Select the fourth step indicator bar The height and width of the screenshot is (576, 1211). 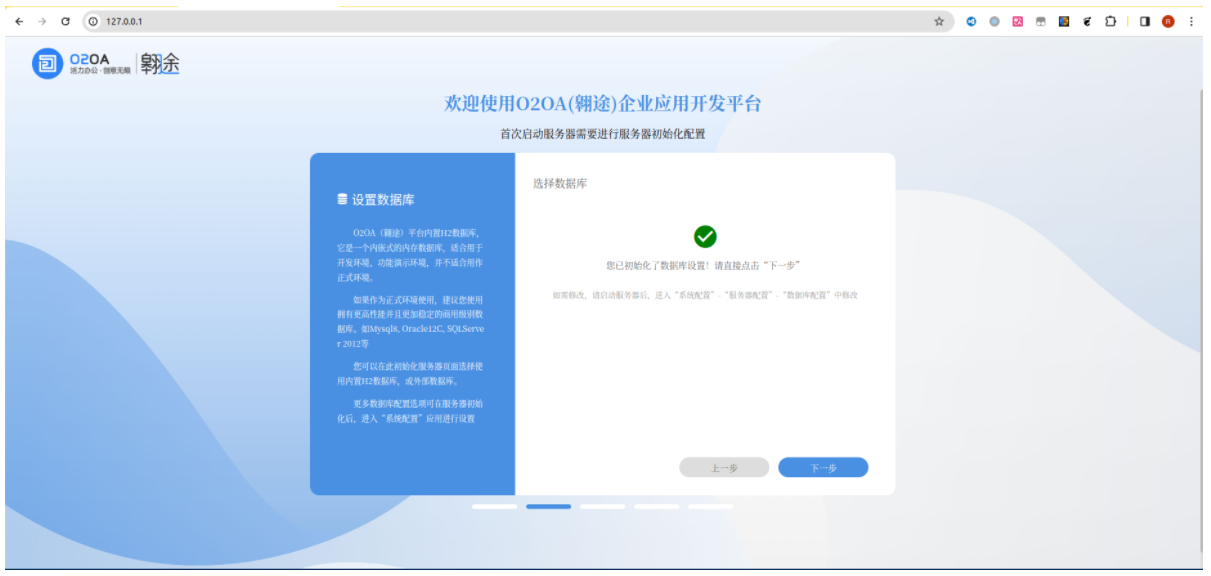pyautogui.click(x=656, y=506)
